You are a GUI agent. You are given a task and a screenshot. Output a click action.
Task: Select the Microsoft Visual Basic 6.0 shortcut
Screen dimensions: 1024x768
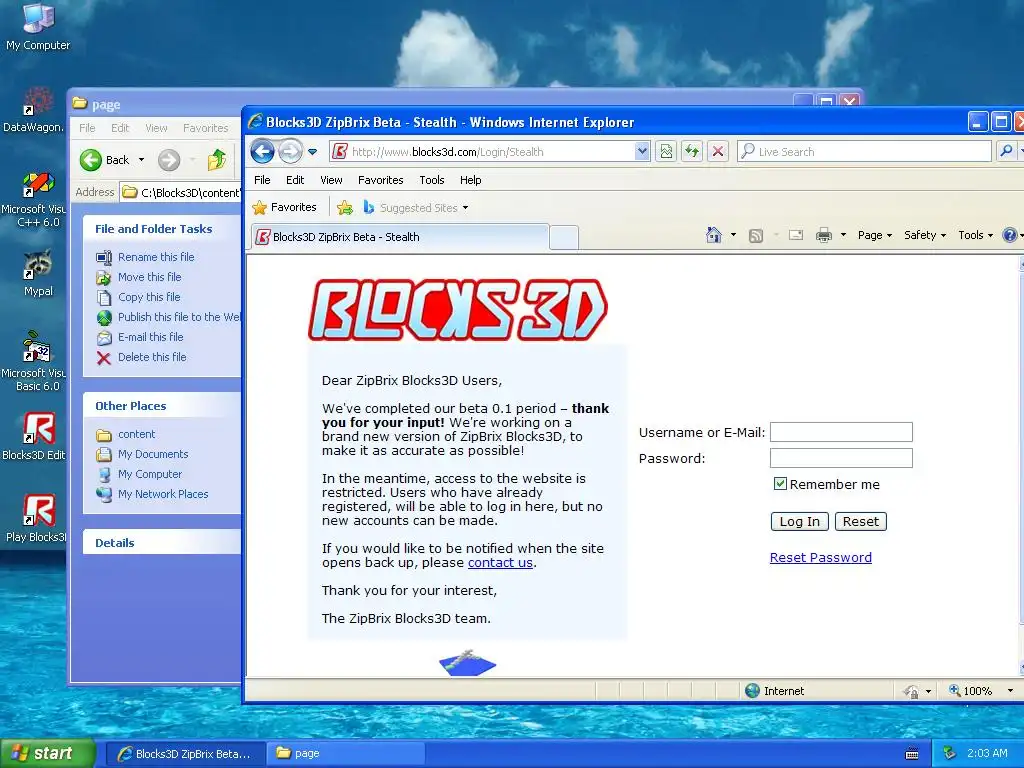tap(34, 361)
